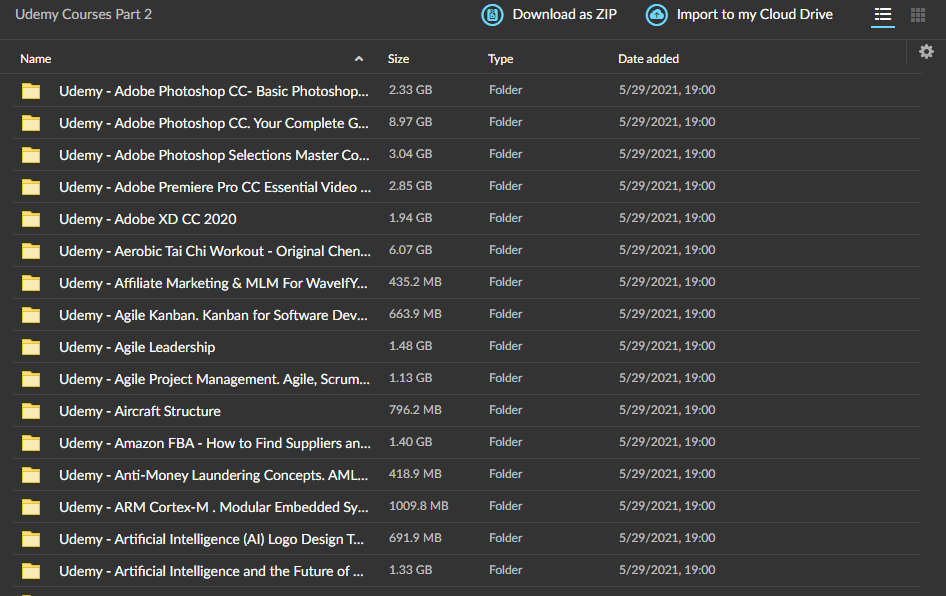Click the '1.48 GB' size value
This screenshot has width=946, height=596.
[x=410, y=346]
